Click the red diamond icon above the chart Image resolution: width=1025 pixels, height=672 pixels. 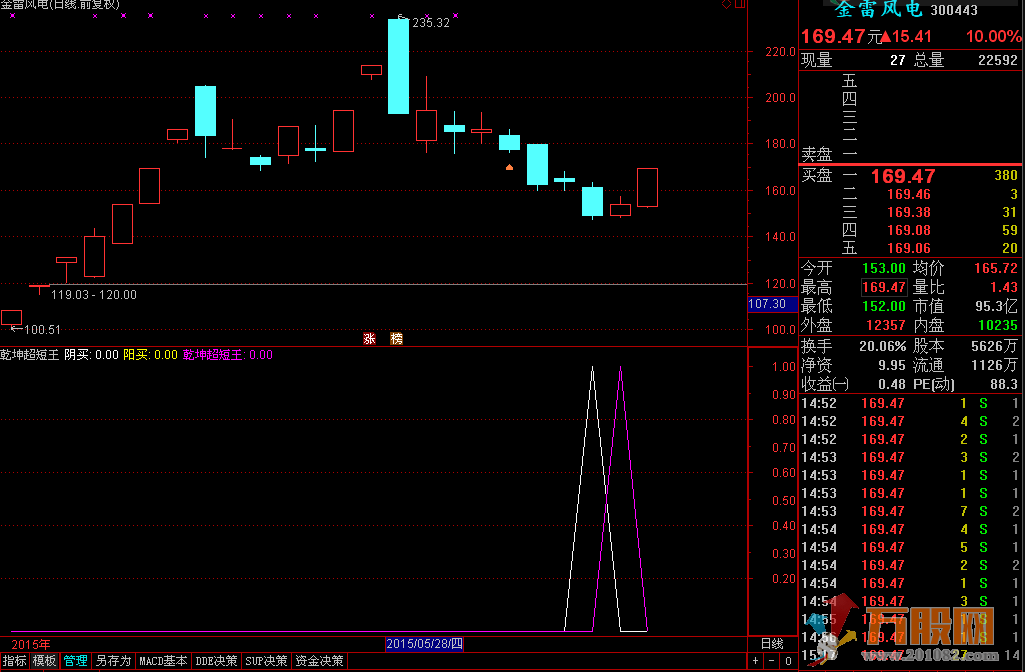point(726,4)
